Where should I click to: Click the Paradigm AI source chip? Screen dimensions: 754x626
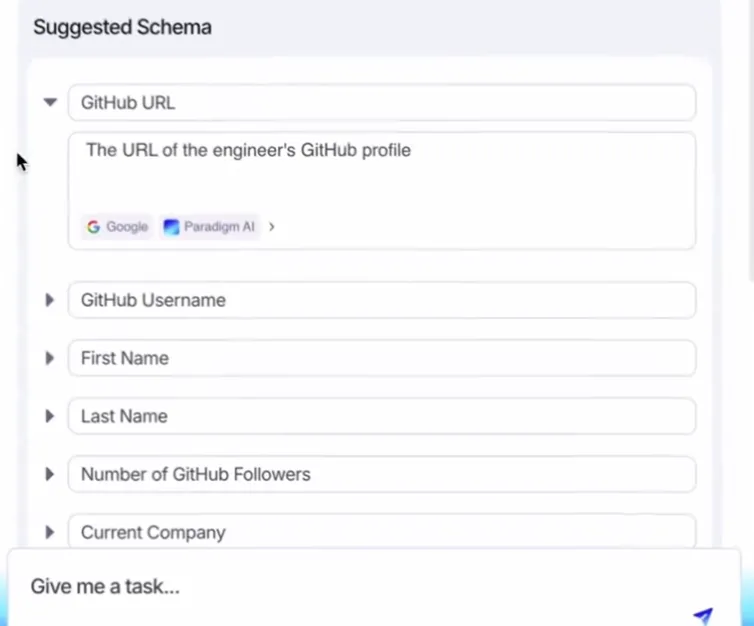click(x=209, y=227)
